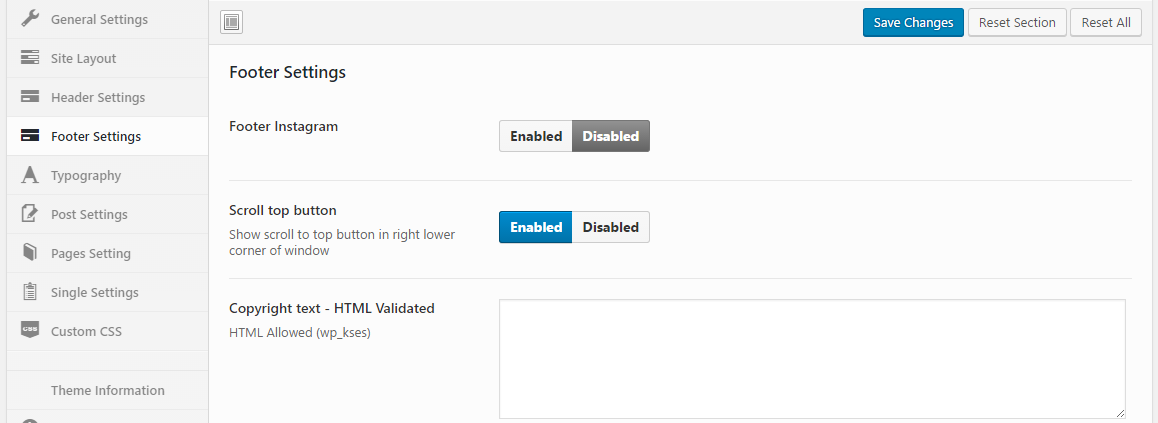Enable the Footer Instagram option
Viewport: 1158px width, 423px height.
536,136
